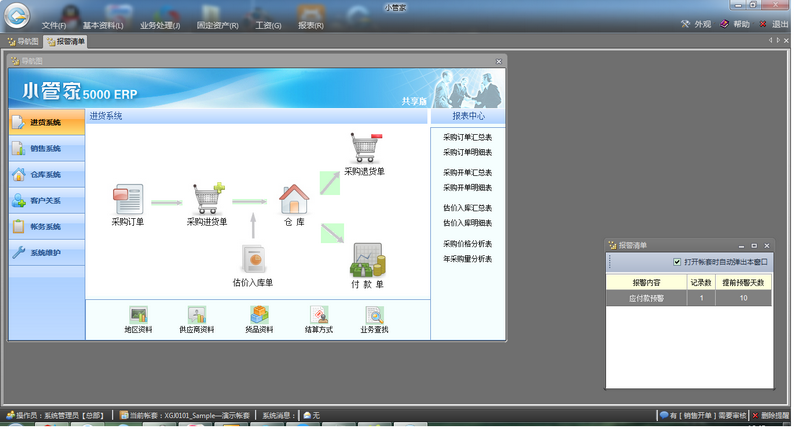Viewport: 800px width, 431px height.
Task: Open 采购订单汇总表 report link
Action: 467,137
